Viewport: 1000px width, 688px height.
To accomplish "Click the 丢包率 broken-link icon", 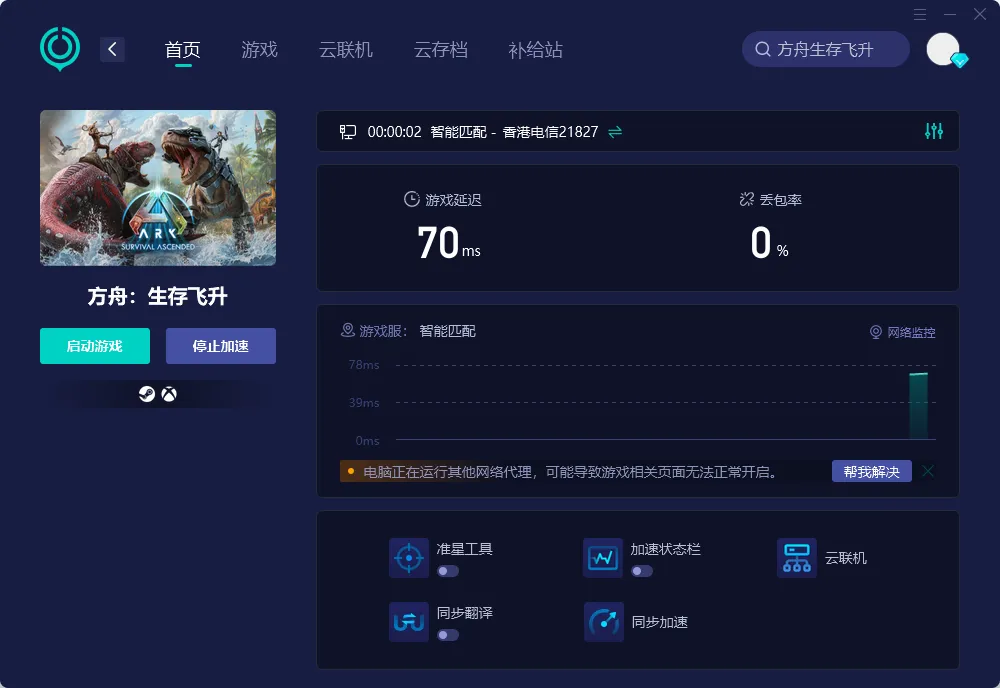I will (747, 200).
